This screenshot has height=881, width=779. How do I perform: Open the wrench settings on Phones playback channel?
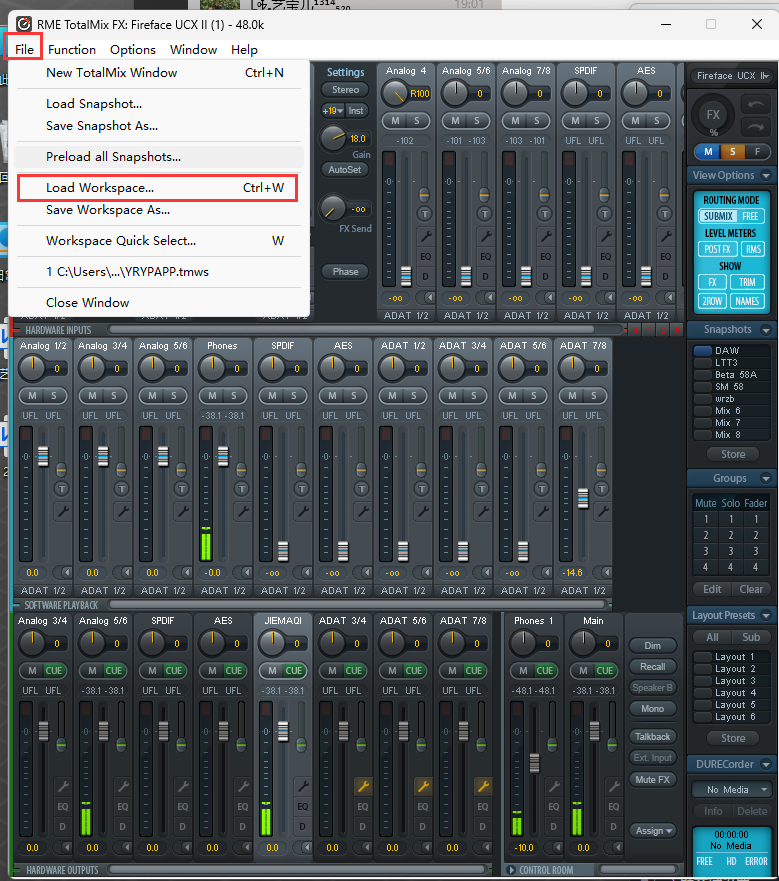coord(242,511)
